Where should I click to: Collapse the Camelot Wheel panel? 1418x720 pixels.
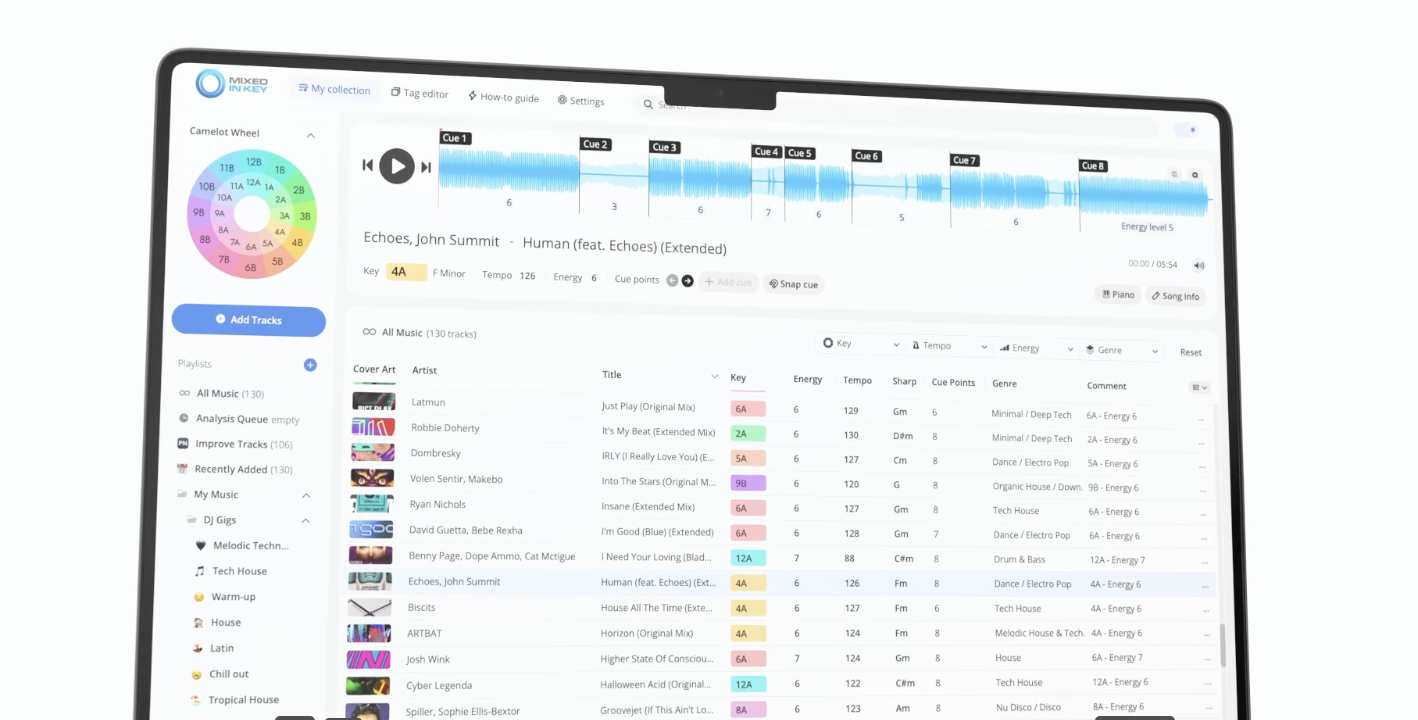(x=310, y=135)
